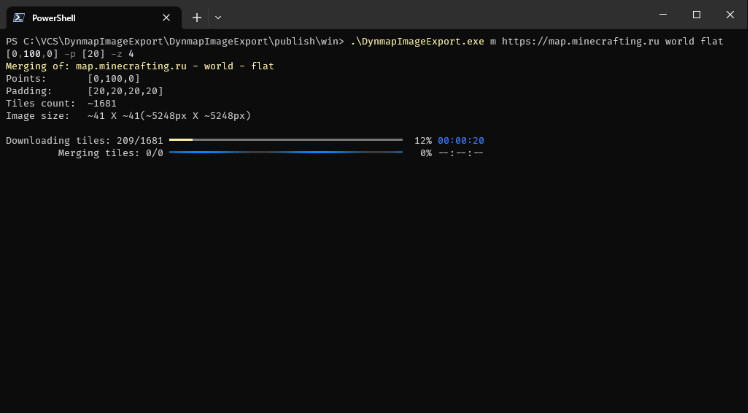Click the Downloading tiles progress bar
Viewport: 748px width, 413px height.
(x=286, y=140)
